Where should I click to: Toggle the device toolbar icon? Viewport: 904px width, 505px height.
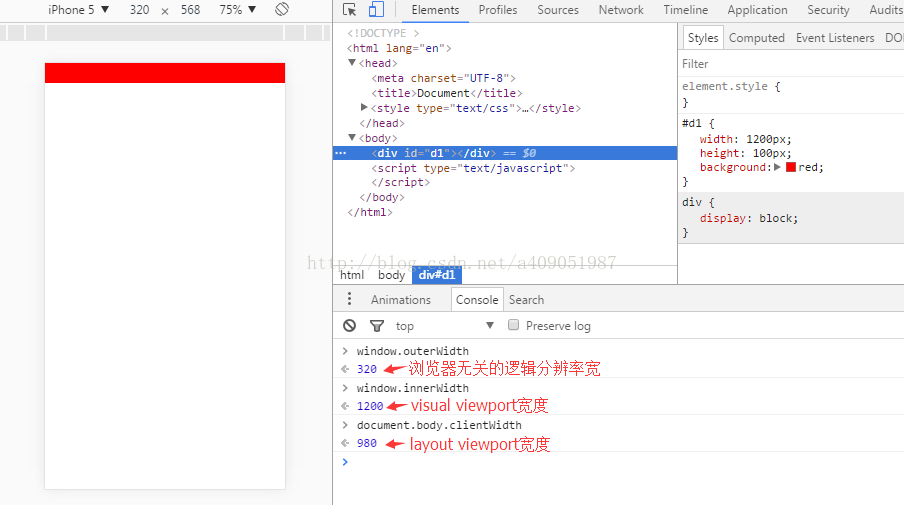pyautogui.click(x=376, y=9)
